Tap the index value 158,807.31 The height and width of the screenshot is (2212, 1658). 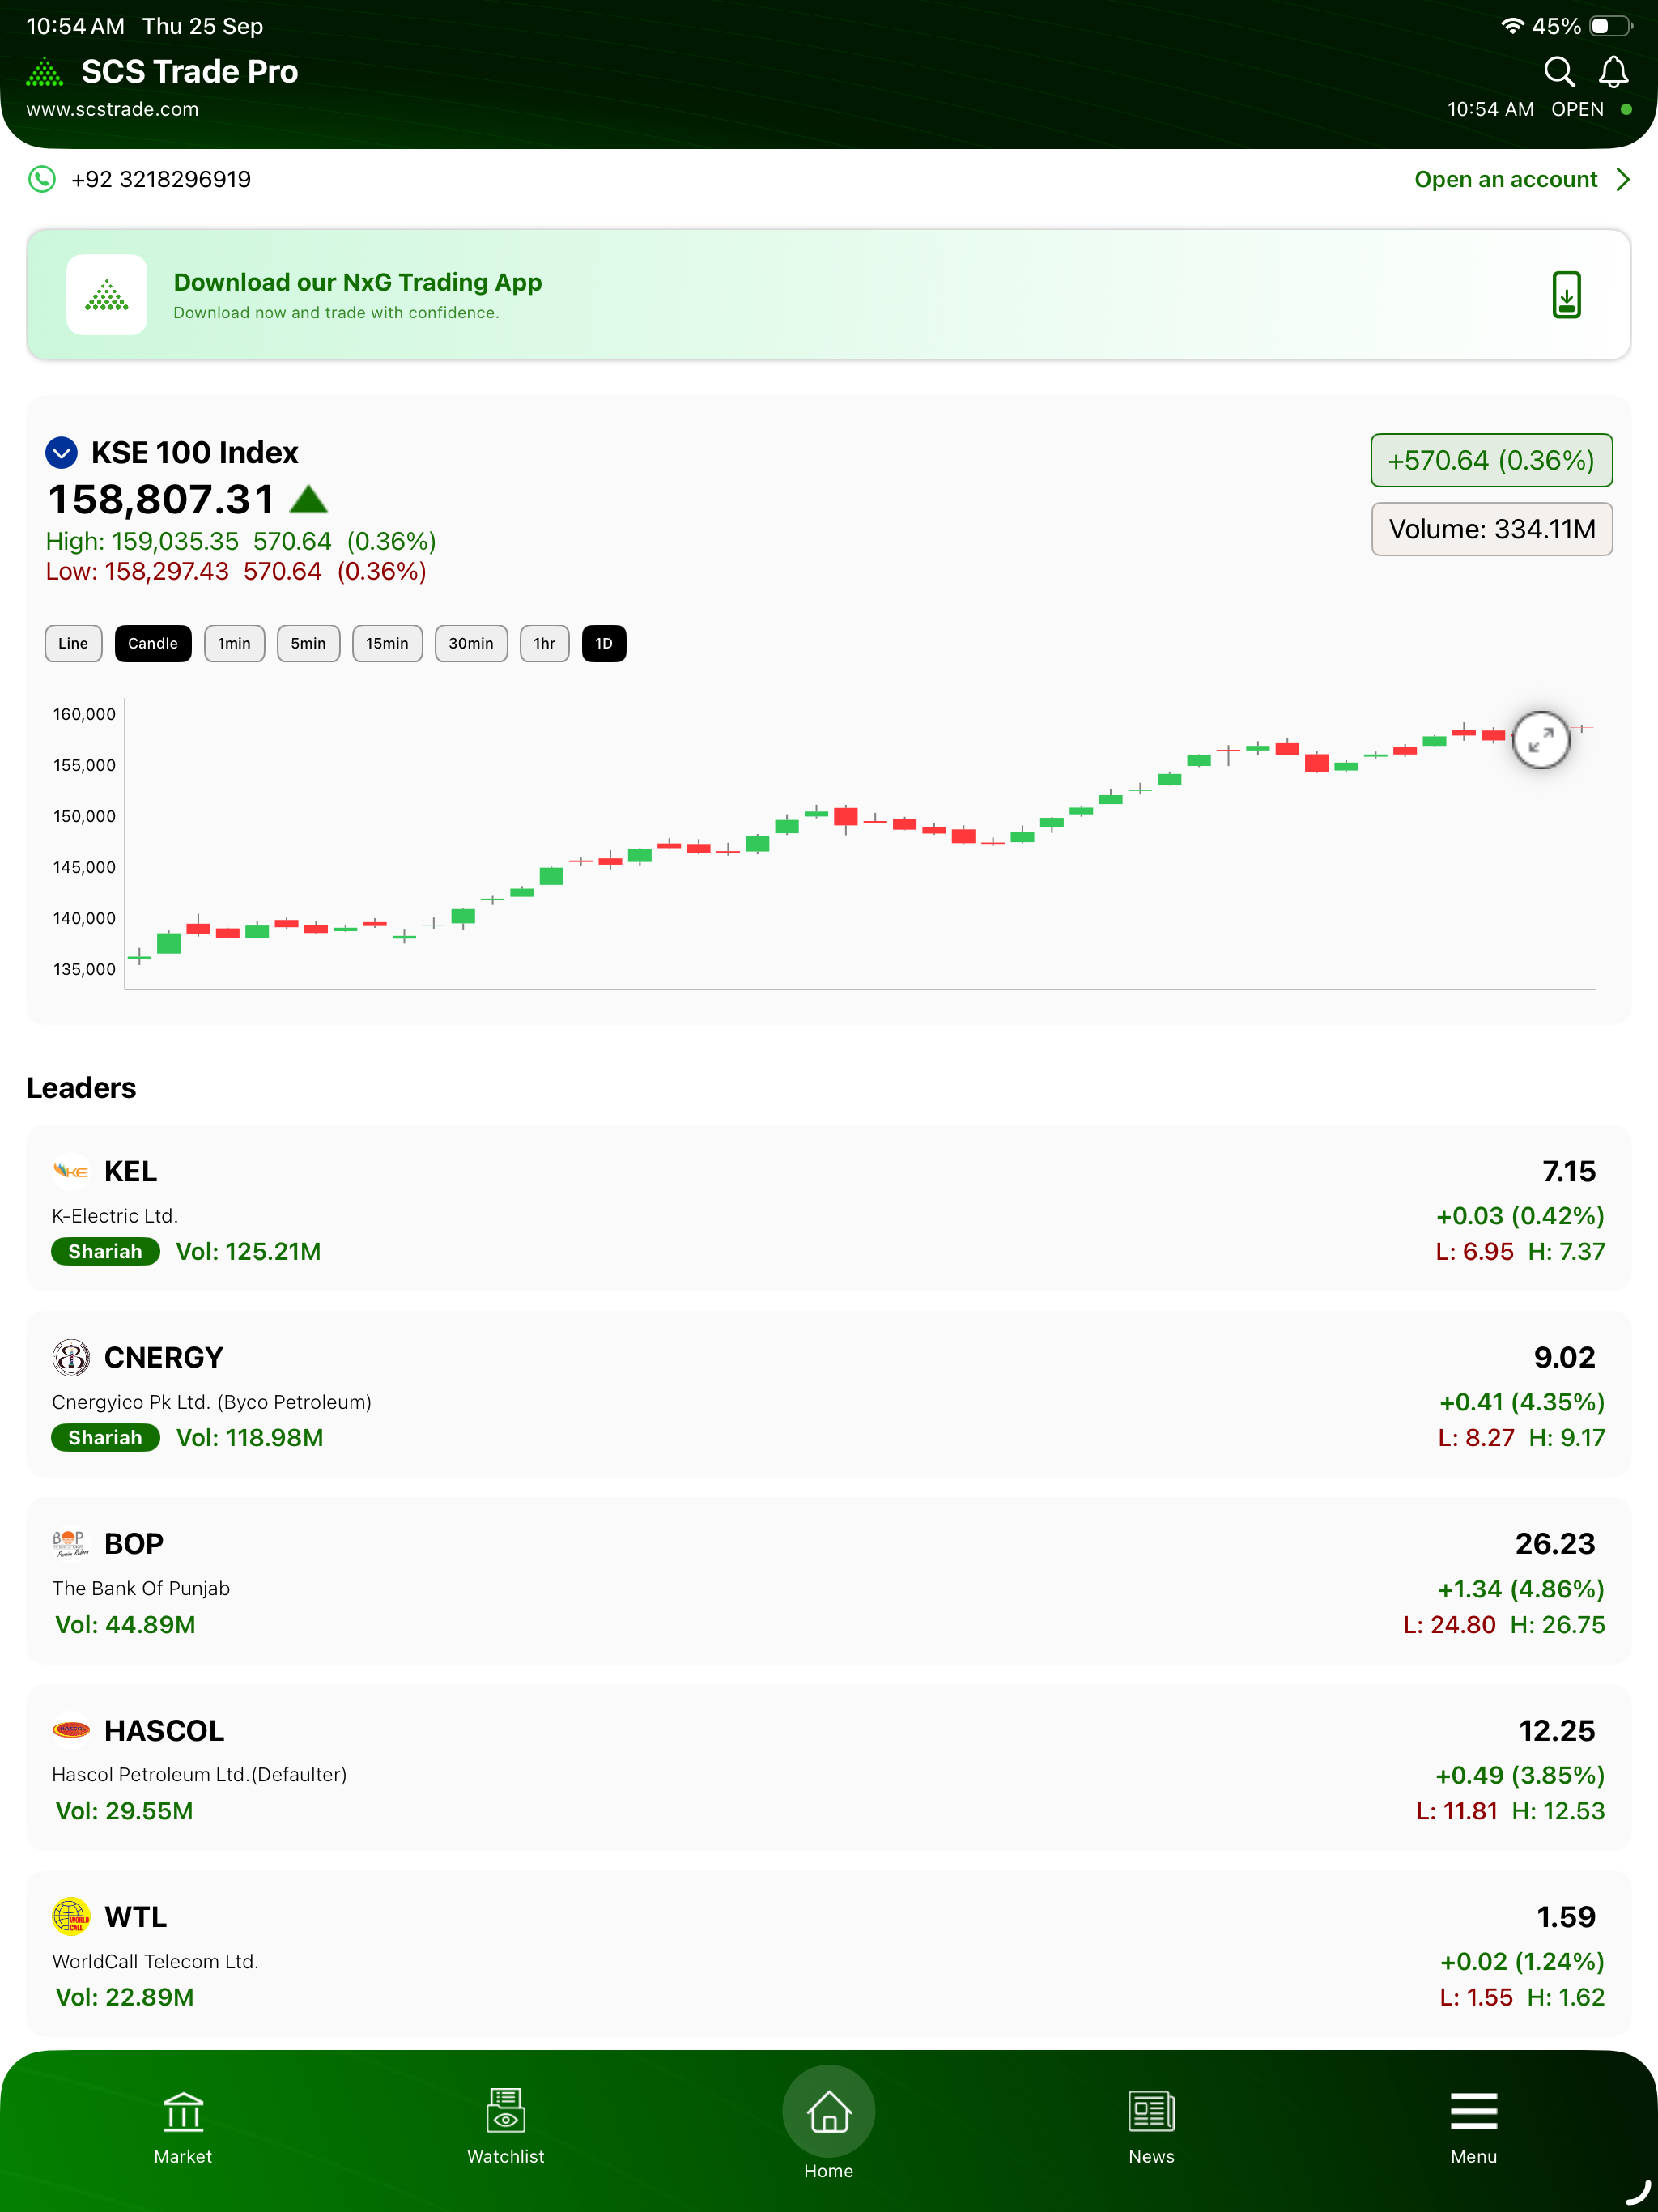click(x=161, y=499)
